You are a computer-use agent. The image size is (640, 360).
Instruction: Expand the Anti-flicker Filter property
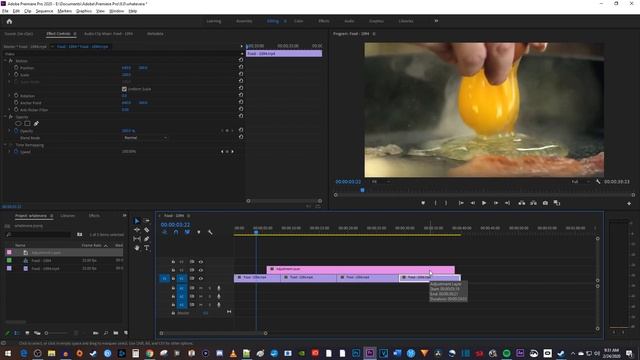pos(9,110)
